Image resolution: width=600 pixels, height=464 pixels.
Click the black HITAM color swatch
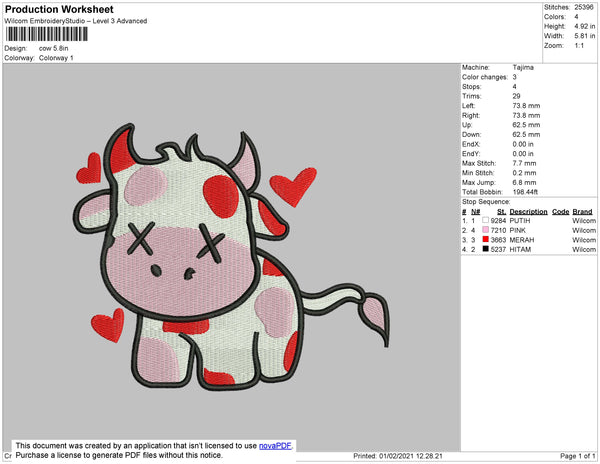pos(486,249)
